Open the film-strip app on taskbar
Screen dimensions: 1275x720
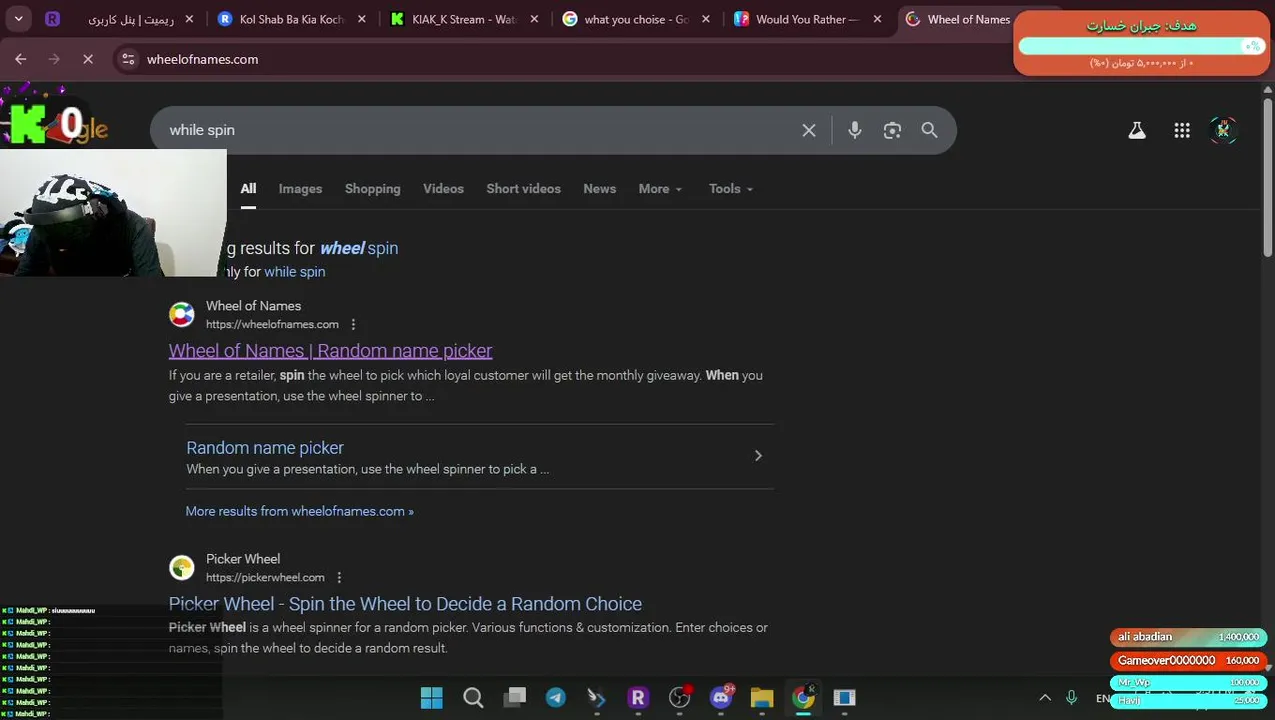844,698
